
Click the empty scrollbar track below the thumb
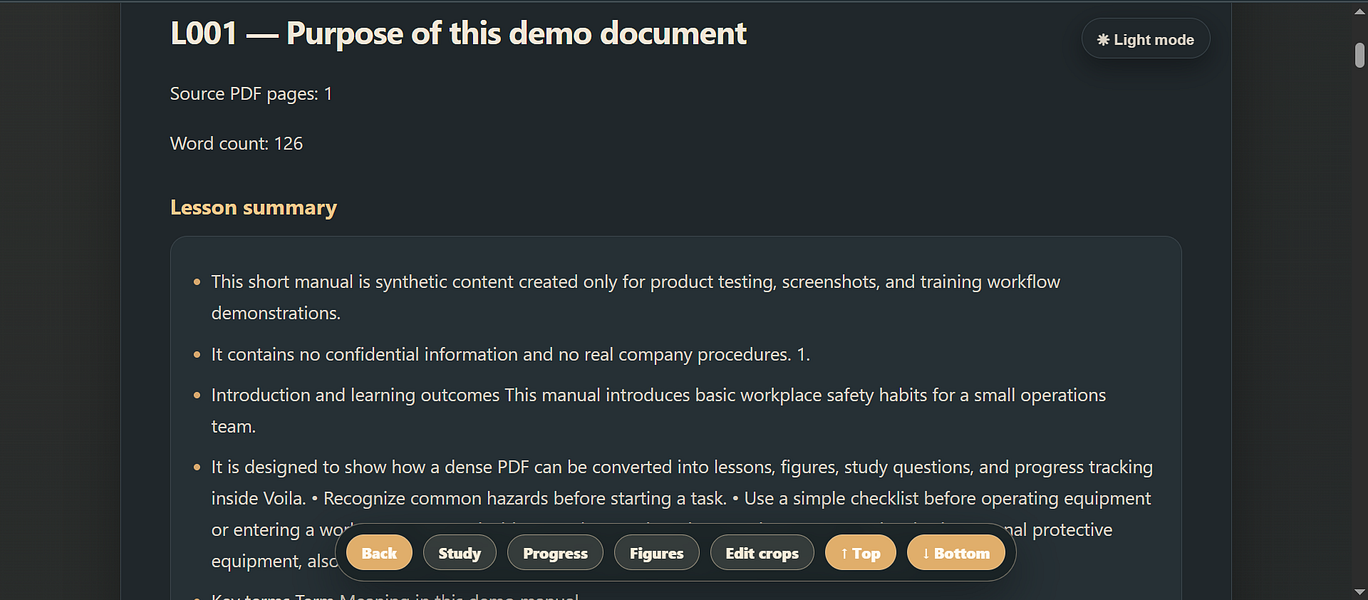pos(1359,330)
